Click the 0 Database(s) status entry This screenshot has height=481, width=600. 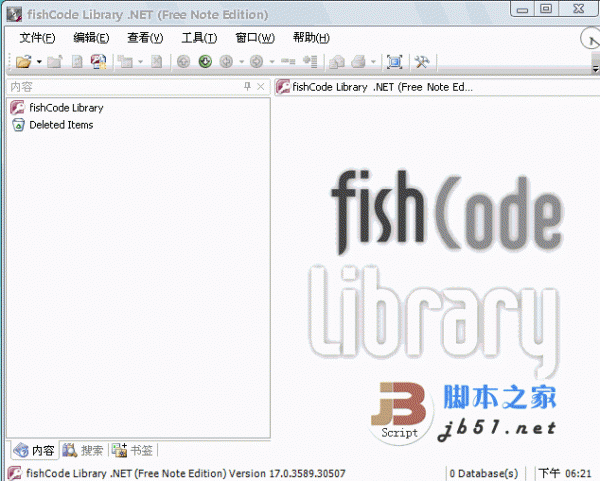(x=484, y=473)
